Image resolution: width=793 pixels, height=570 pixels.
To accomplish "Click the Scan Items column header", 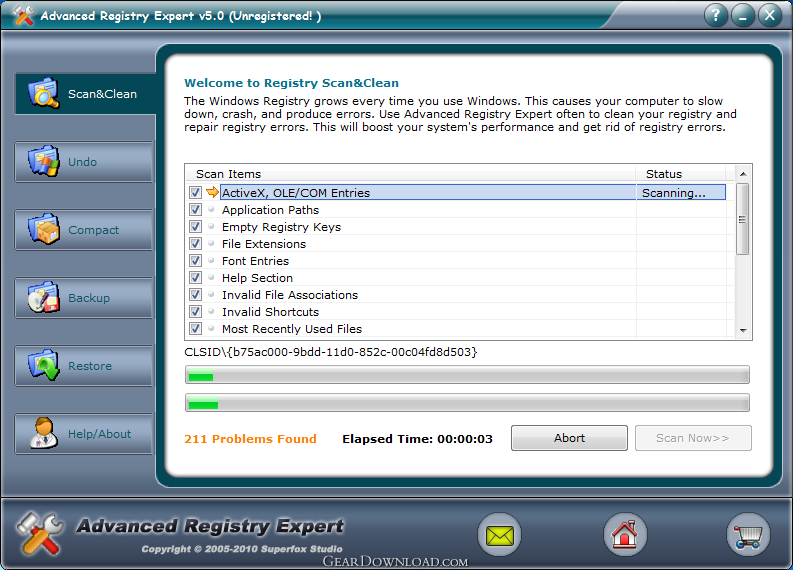I will (410, 173).
